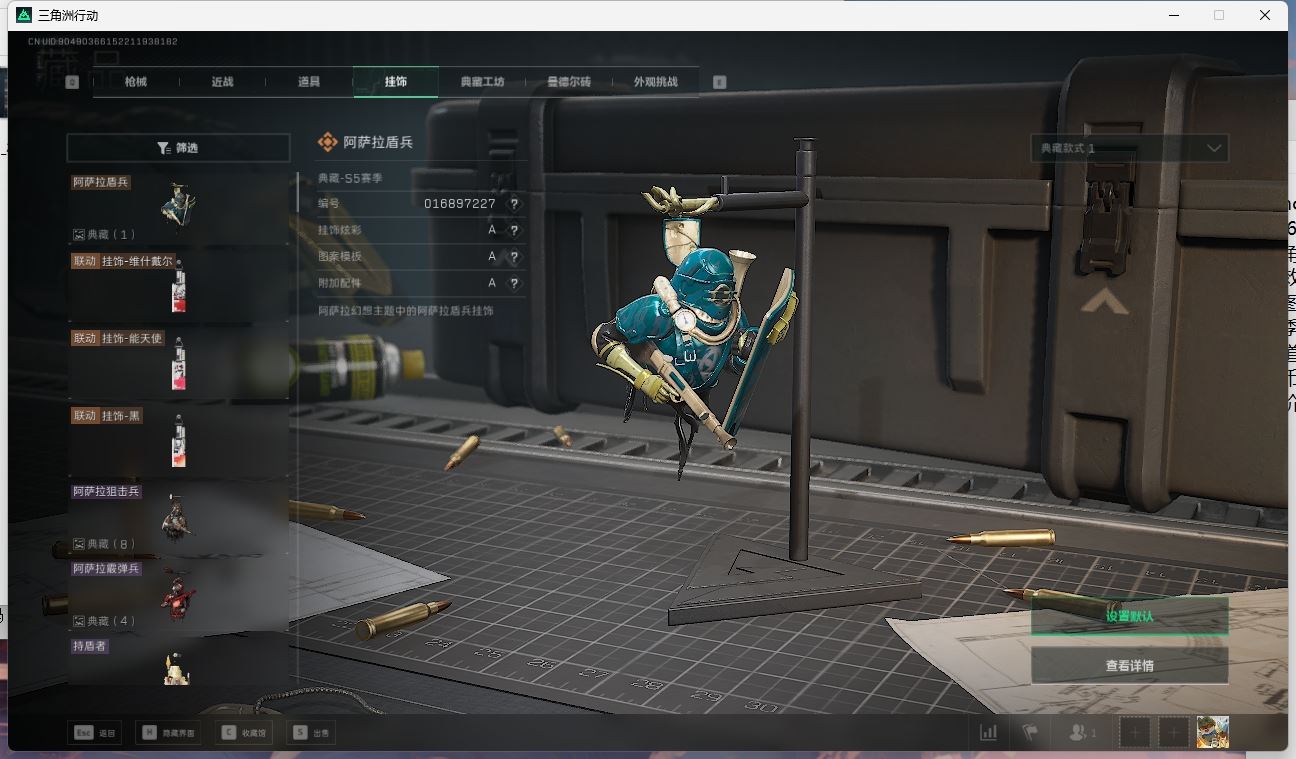The height and width of the screenshot is (759, 1296).
Task: Expand the 典藏款式 1 dropdown
Action: (1129, 148)
